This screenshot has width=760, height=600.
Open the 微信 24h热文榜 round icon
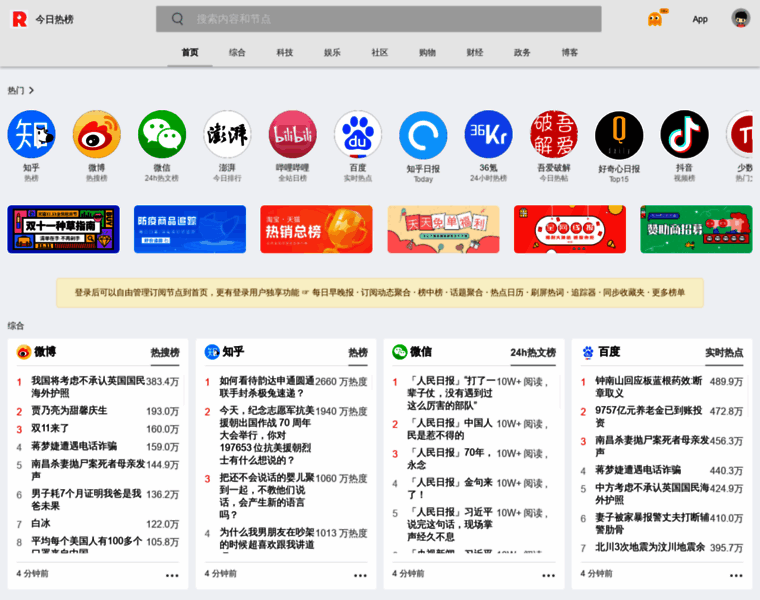tap(162, 134)
